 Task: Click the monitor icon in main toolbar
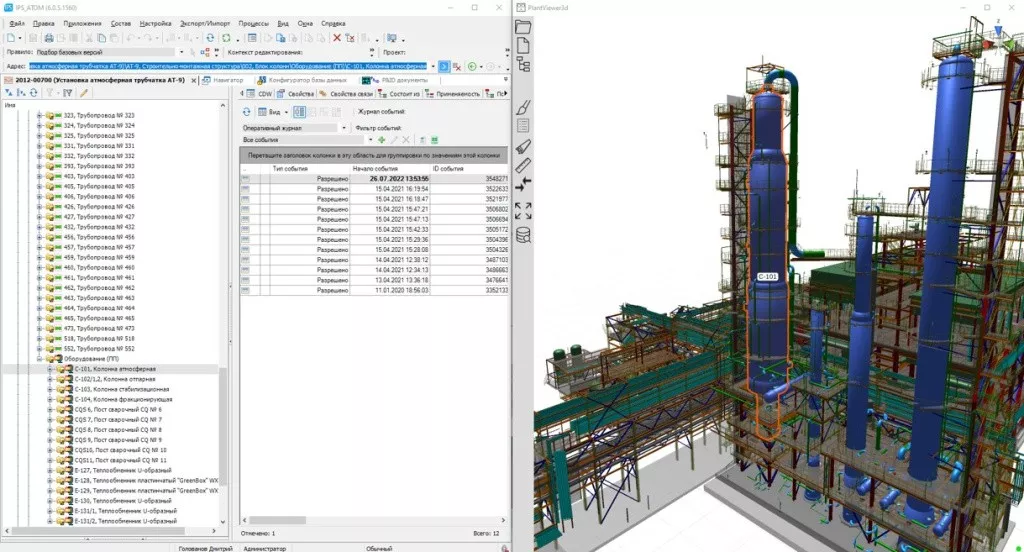pyautogui.click(x=392, y=39)
